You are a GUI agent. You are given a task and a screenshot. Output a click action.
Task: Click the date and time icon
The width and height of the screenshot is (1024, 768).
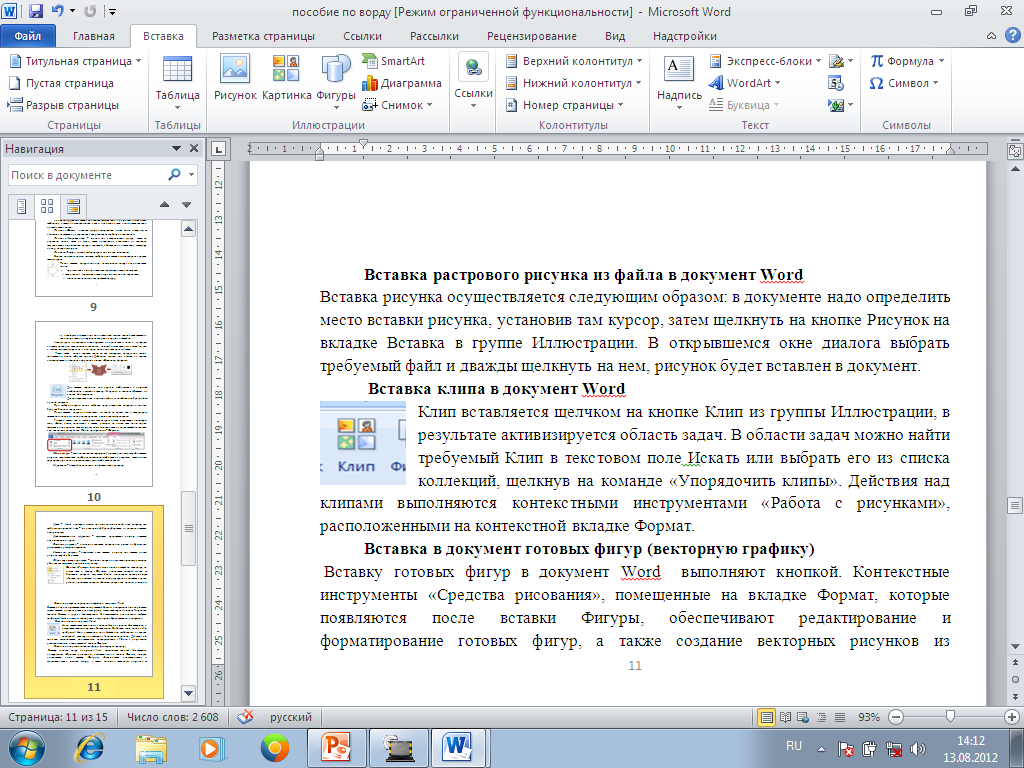(836, 83)
